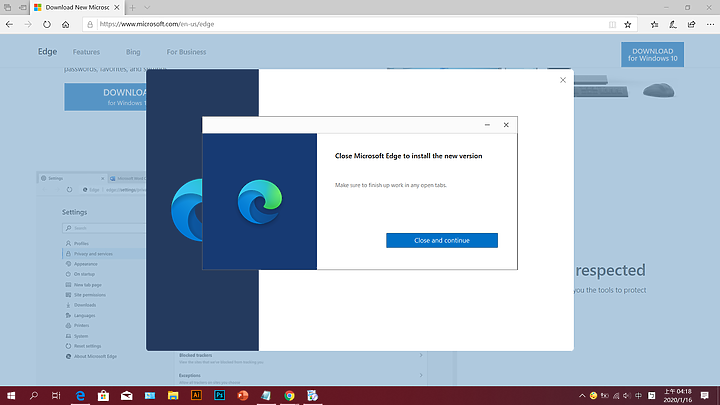Open the notepad-style app on taskbar
Viewport: 720px width, 405px height.
tap(266, 395)
